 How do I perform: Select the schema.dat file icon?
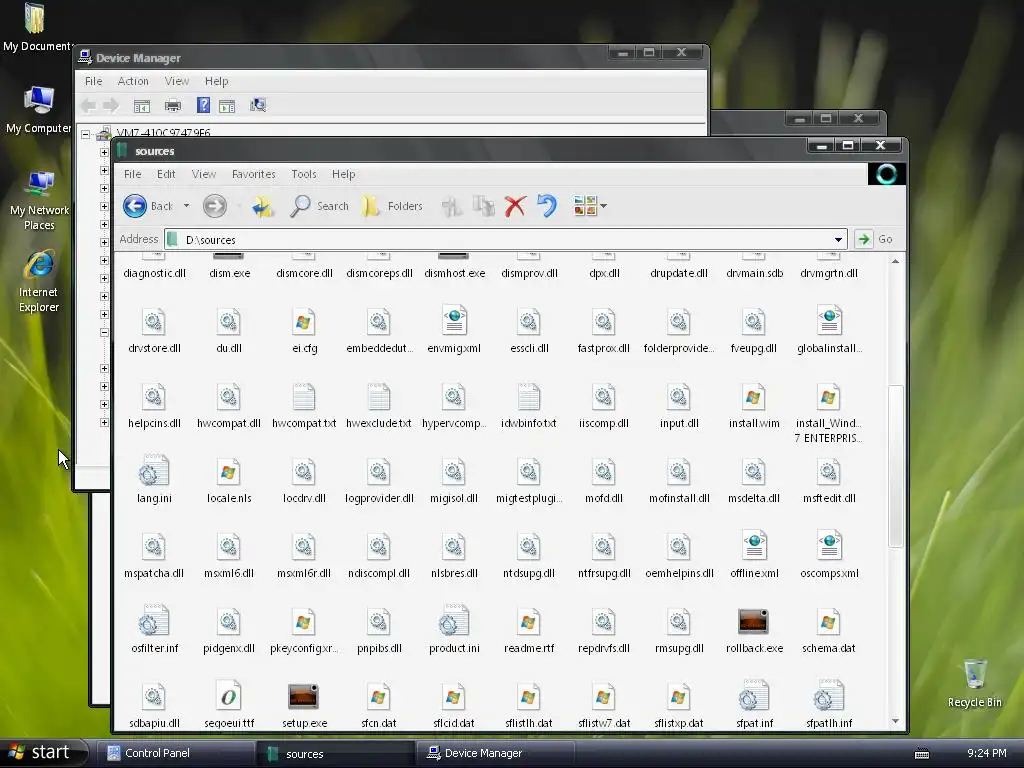pos(829,622)
